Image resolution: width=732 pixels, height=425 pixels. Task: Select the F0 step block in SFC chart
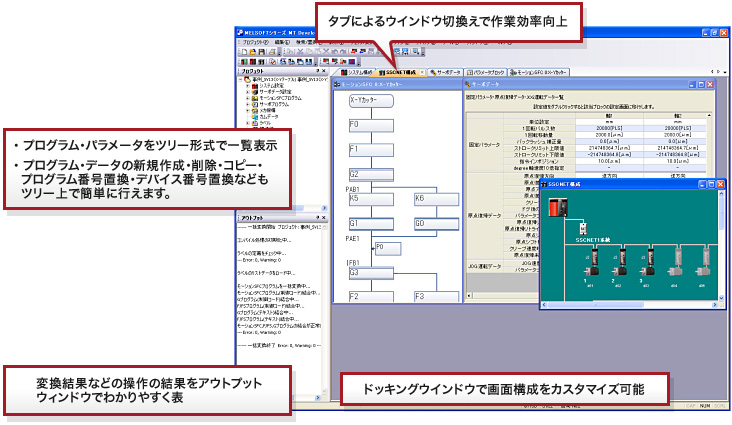[367, 125]
